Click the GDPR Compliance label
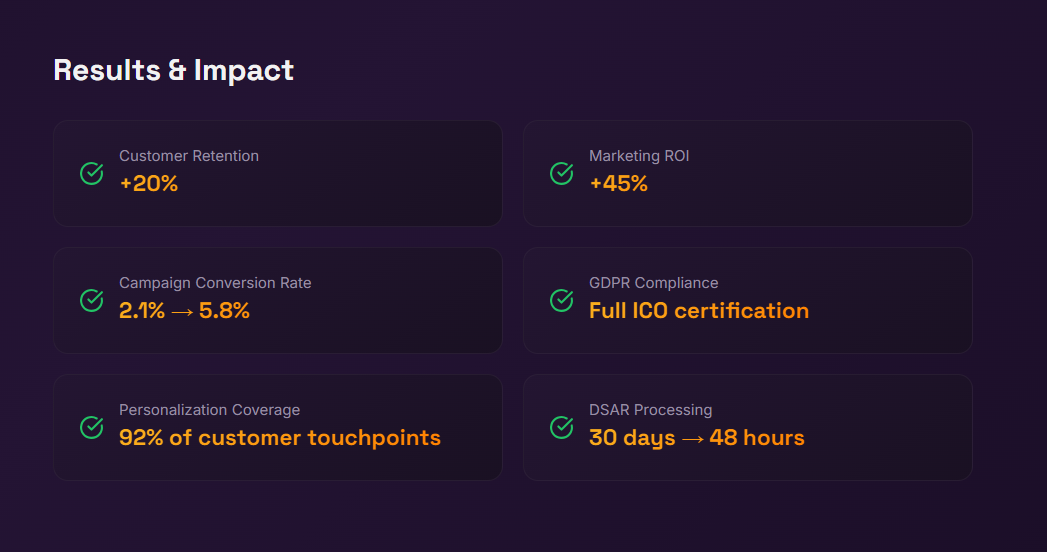This screenshot has height=552, width=1047. pyautogui.click(x=653, y=283)
